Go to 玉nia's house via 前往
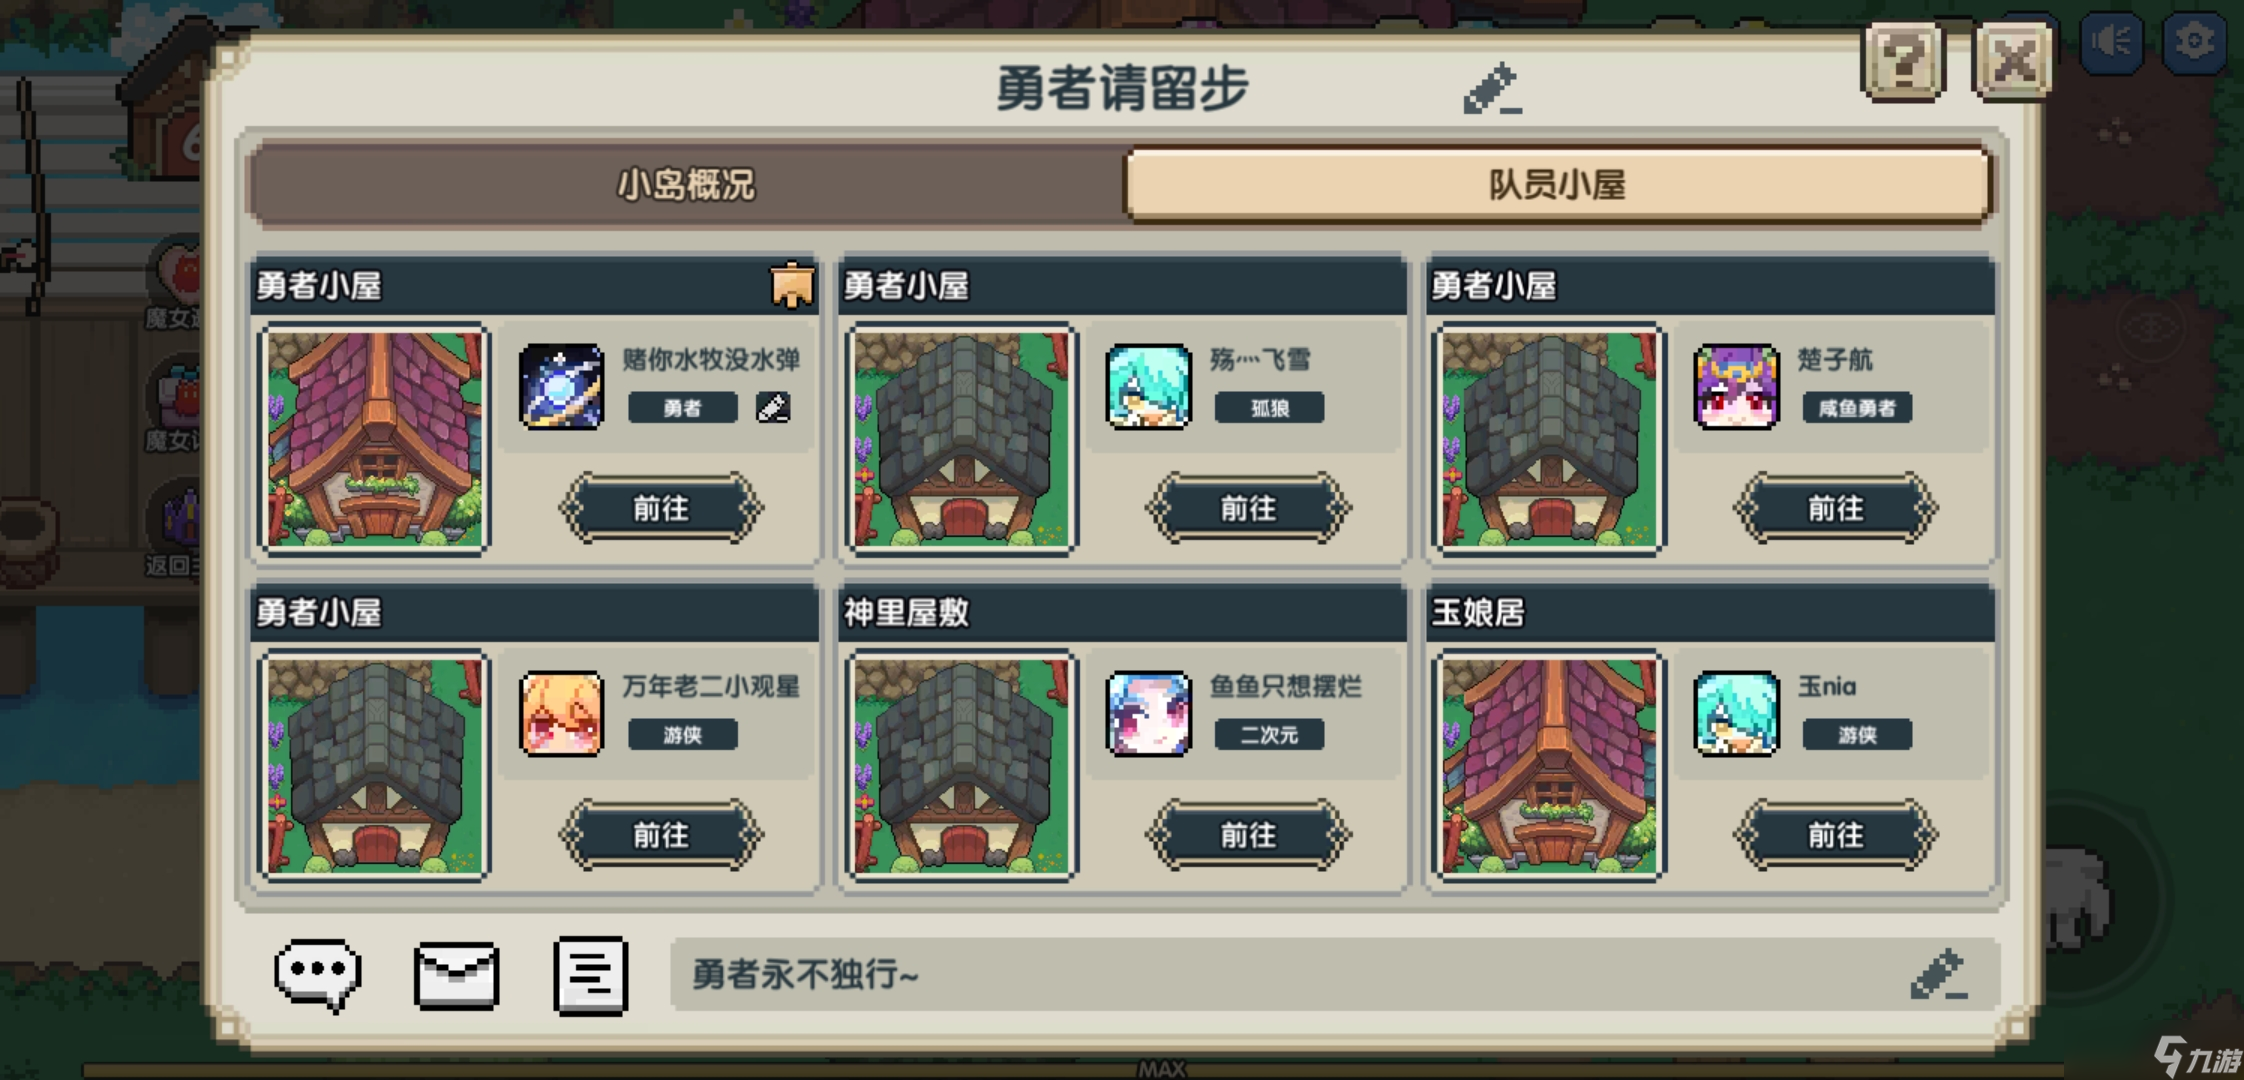This screenshot has width=2244, height=1080. click(x=1836, y=835)
